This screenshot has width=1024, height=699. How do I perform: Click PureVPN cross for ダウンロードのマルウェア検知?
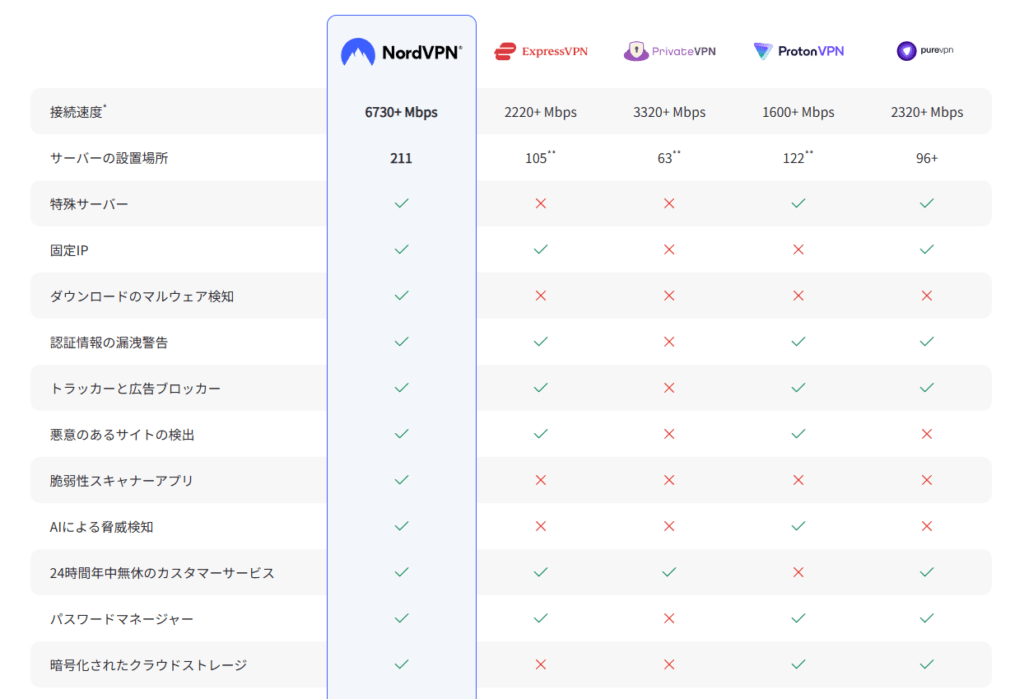tap(927, 296)
